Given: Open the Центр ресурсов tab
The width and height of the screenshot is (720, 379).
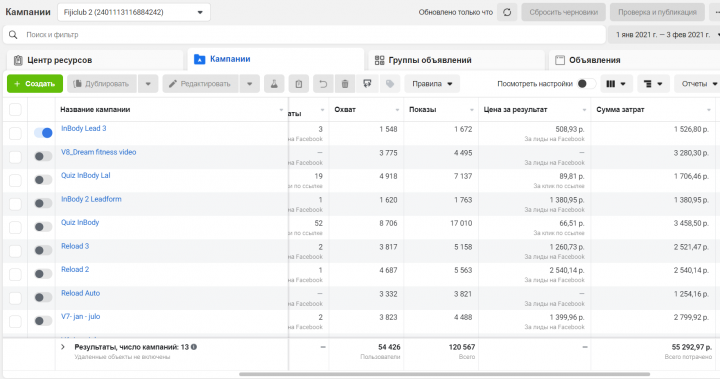Looking at the screenshot, I should [x=95, y=60].
